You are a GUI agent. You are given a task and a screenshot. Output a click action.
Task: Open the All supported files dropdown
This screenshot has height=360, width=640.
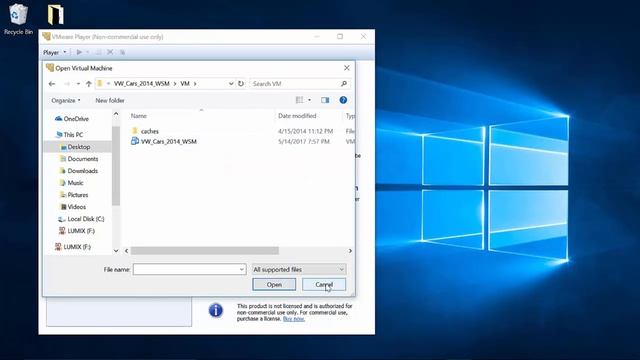pos(299,269)
